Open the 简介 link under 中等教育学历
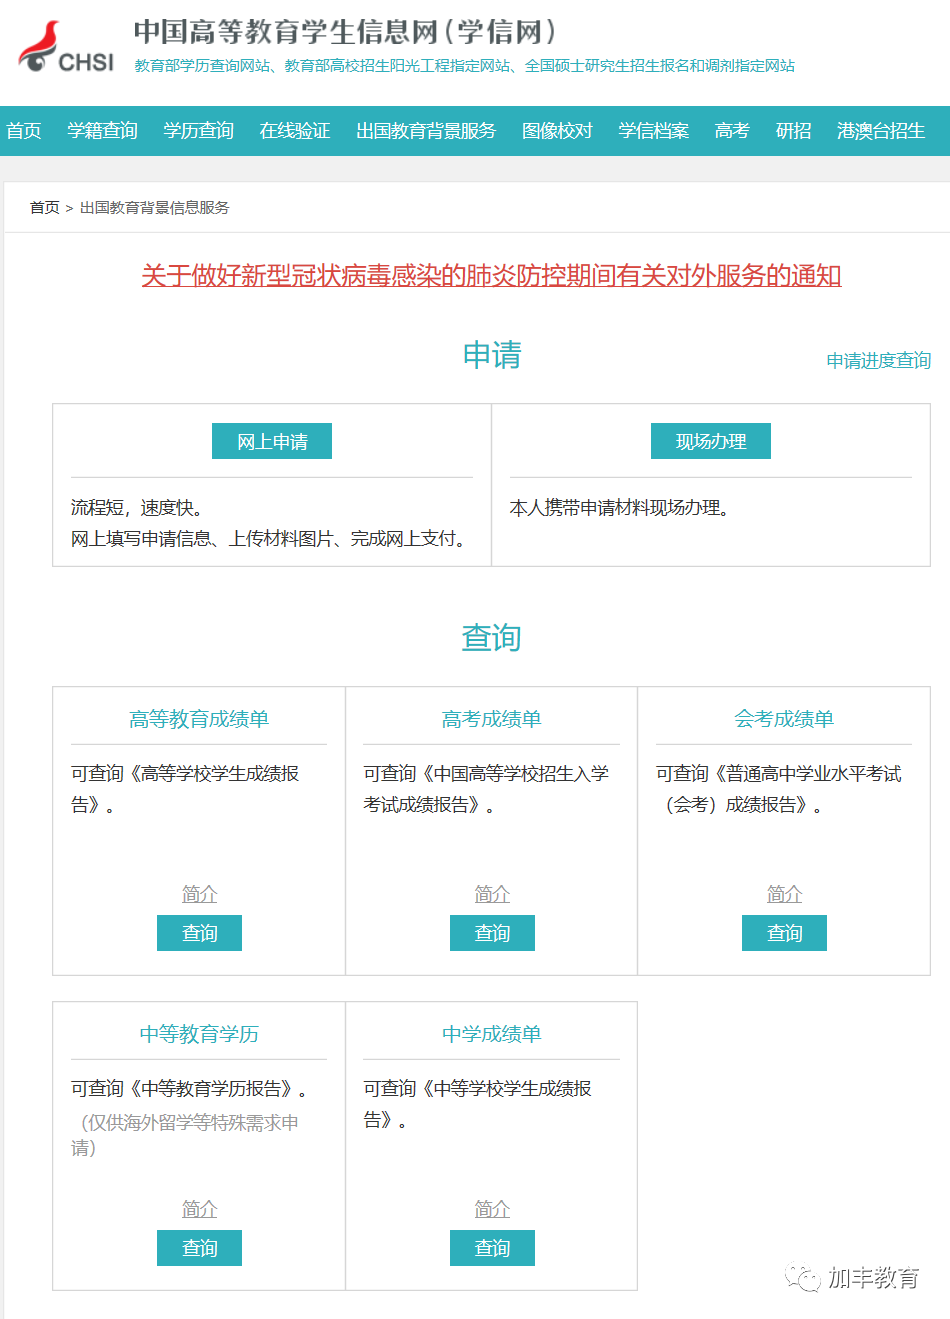 pos(199,1209)
